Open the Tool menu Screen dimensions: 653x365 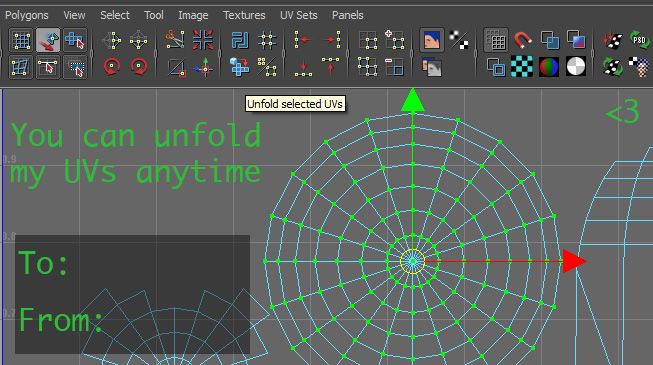point(154,15)
